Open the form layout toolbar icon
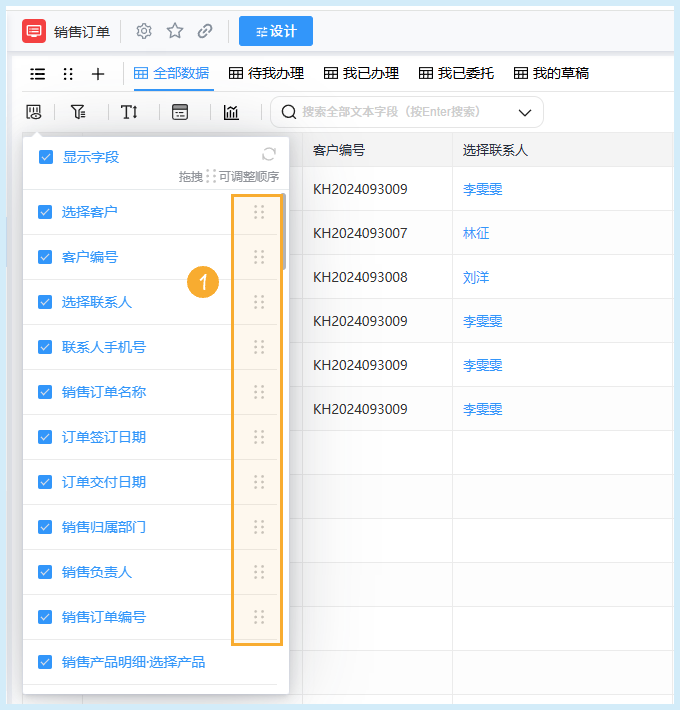The height and width of the screenshot is (710, 680). tap(180, 112)
